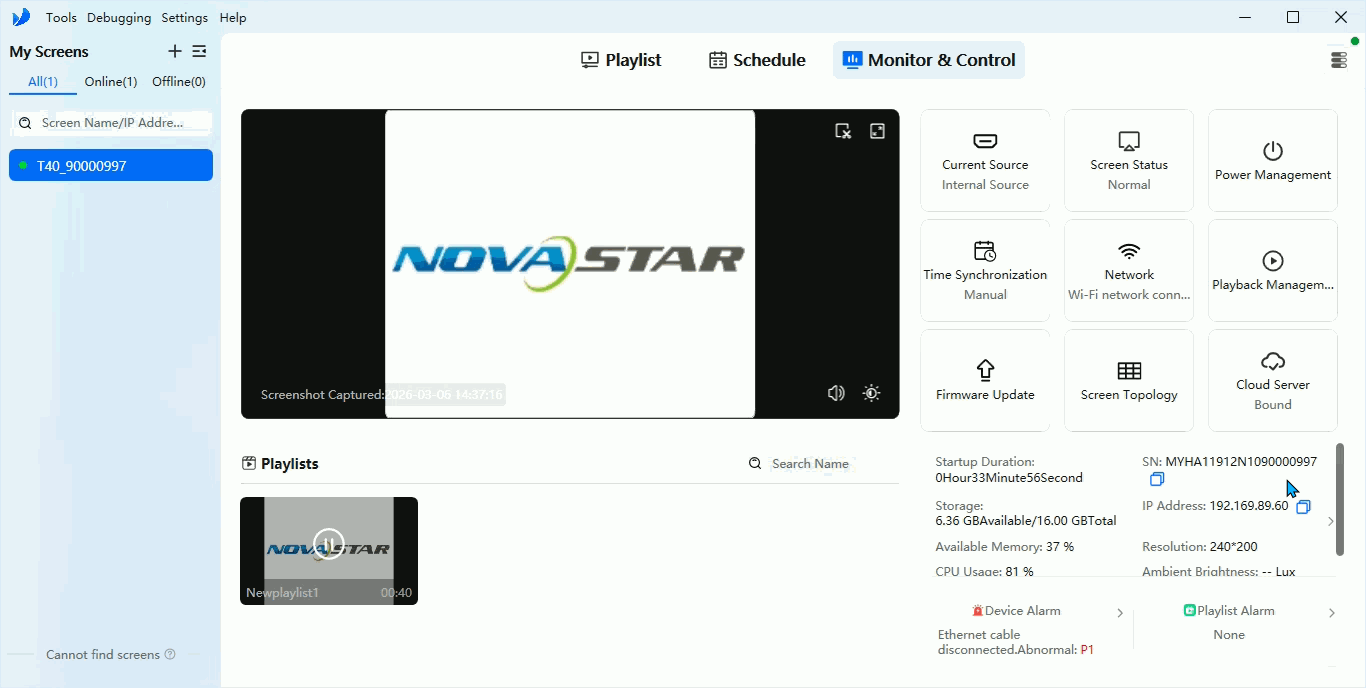Open the My Screens list options icon
Screen dimensions: 1366x688
199,51
